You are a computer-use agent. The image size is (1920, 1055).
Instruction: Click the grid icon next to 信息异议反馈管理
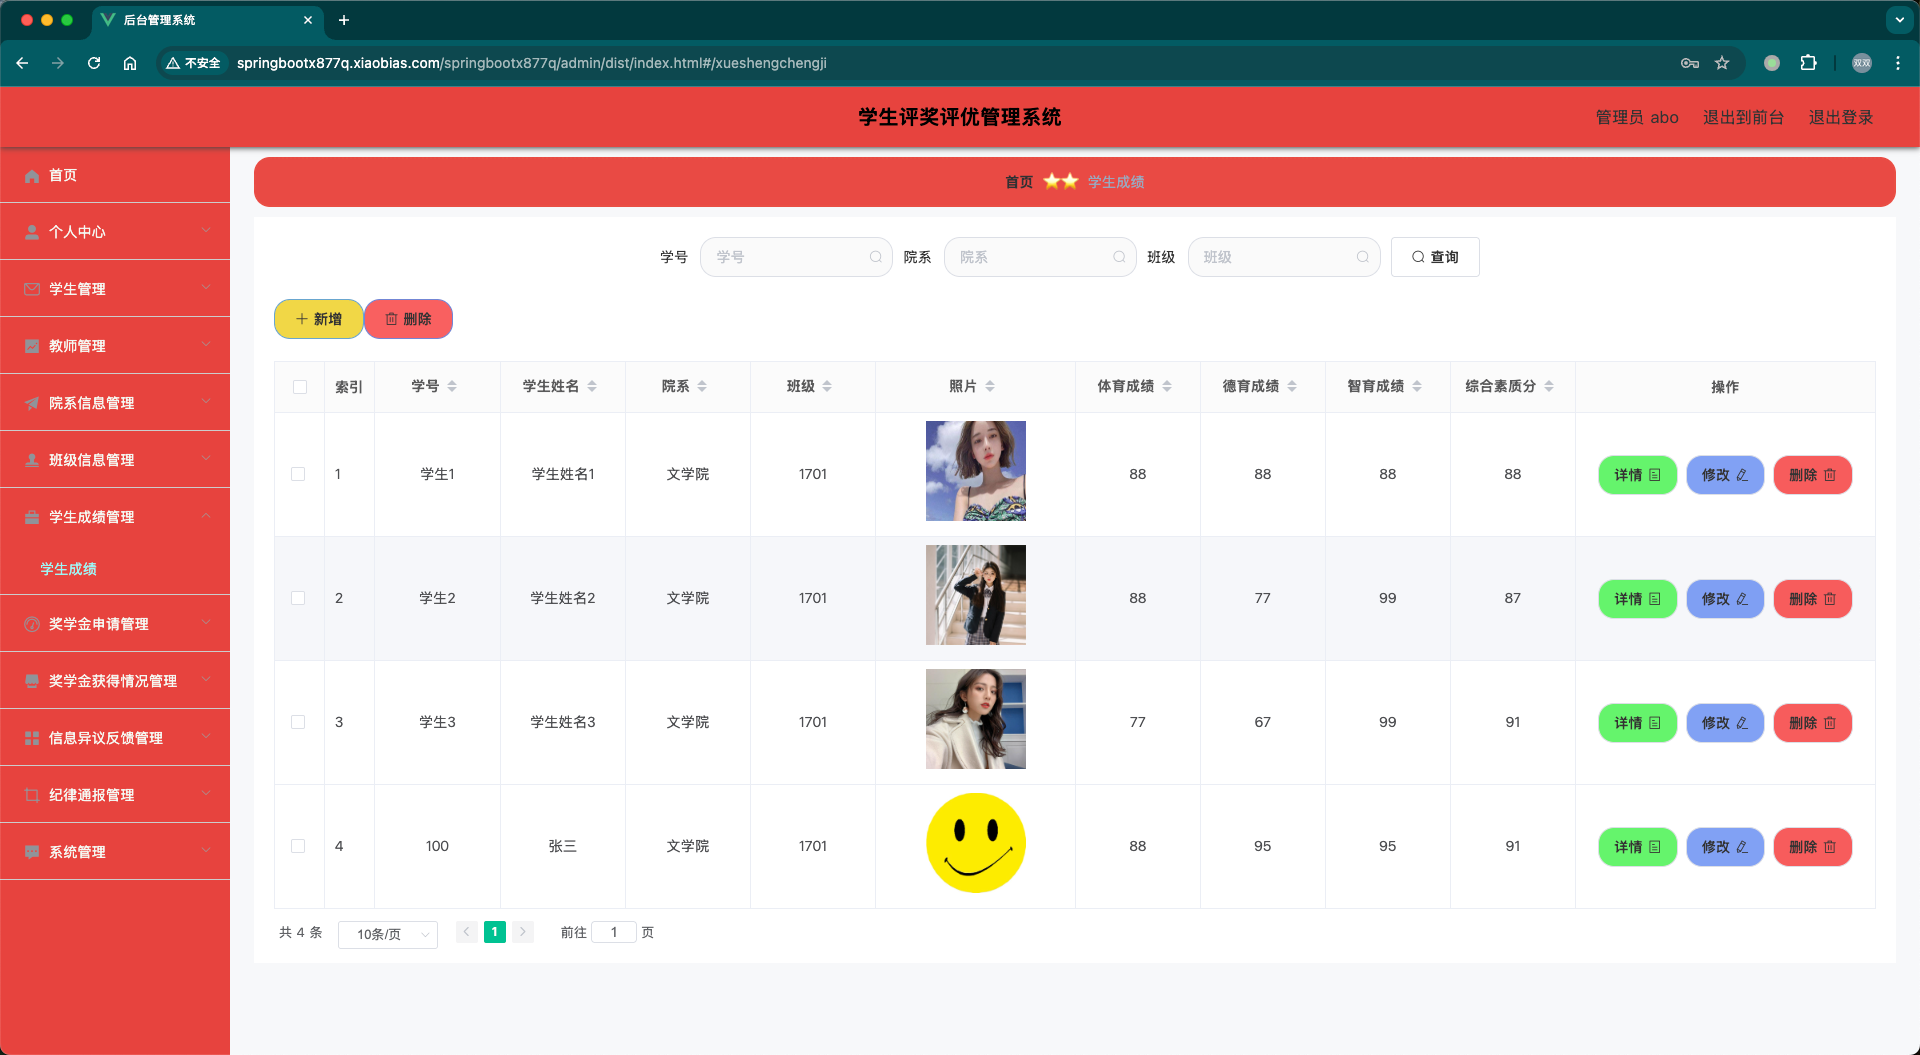[x=32, y=738]
